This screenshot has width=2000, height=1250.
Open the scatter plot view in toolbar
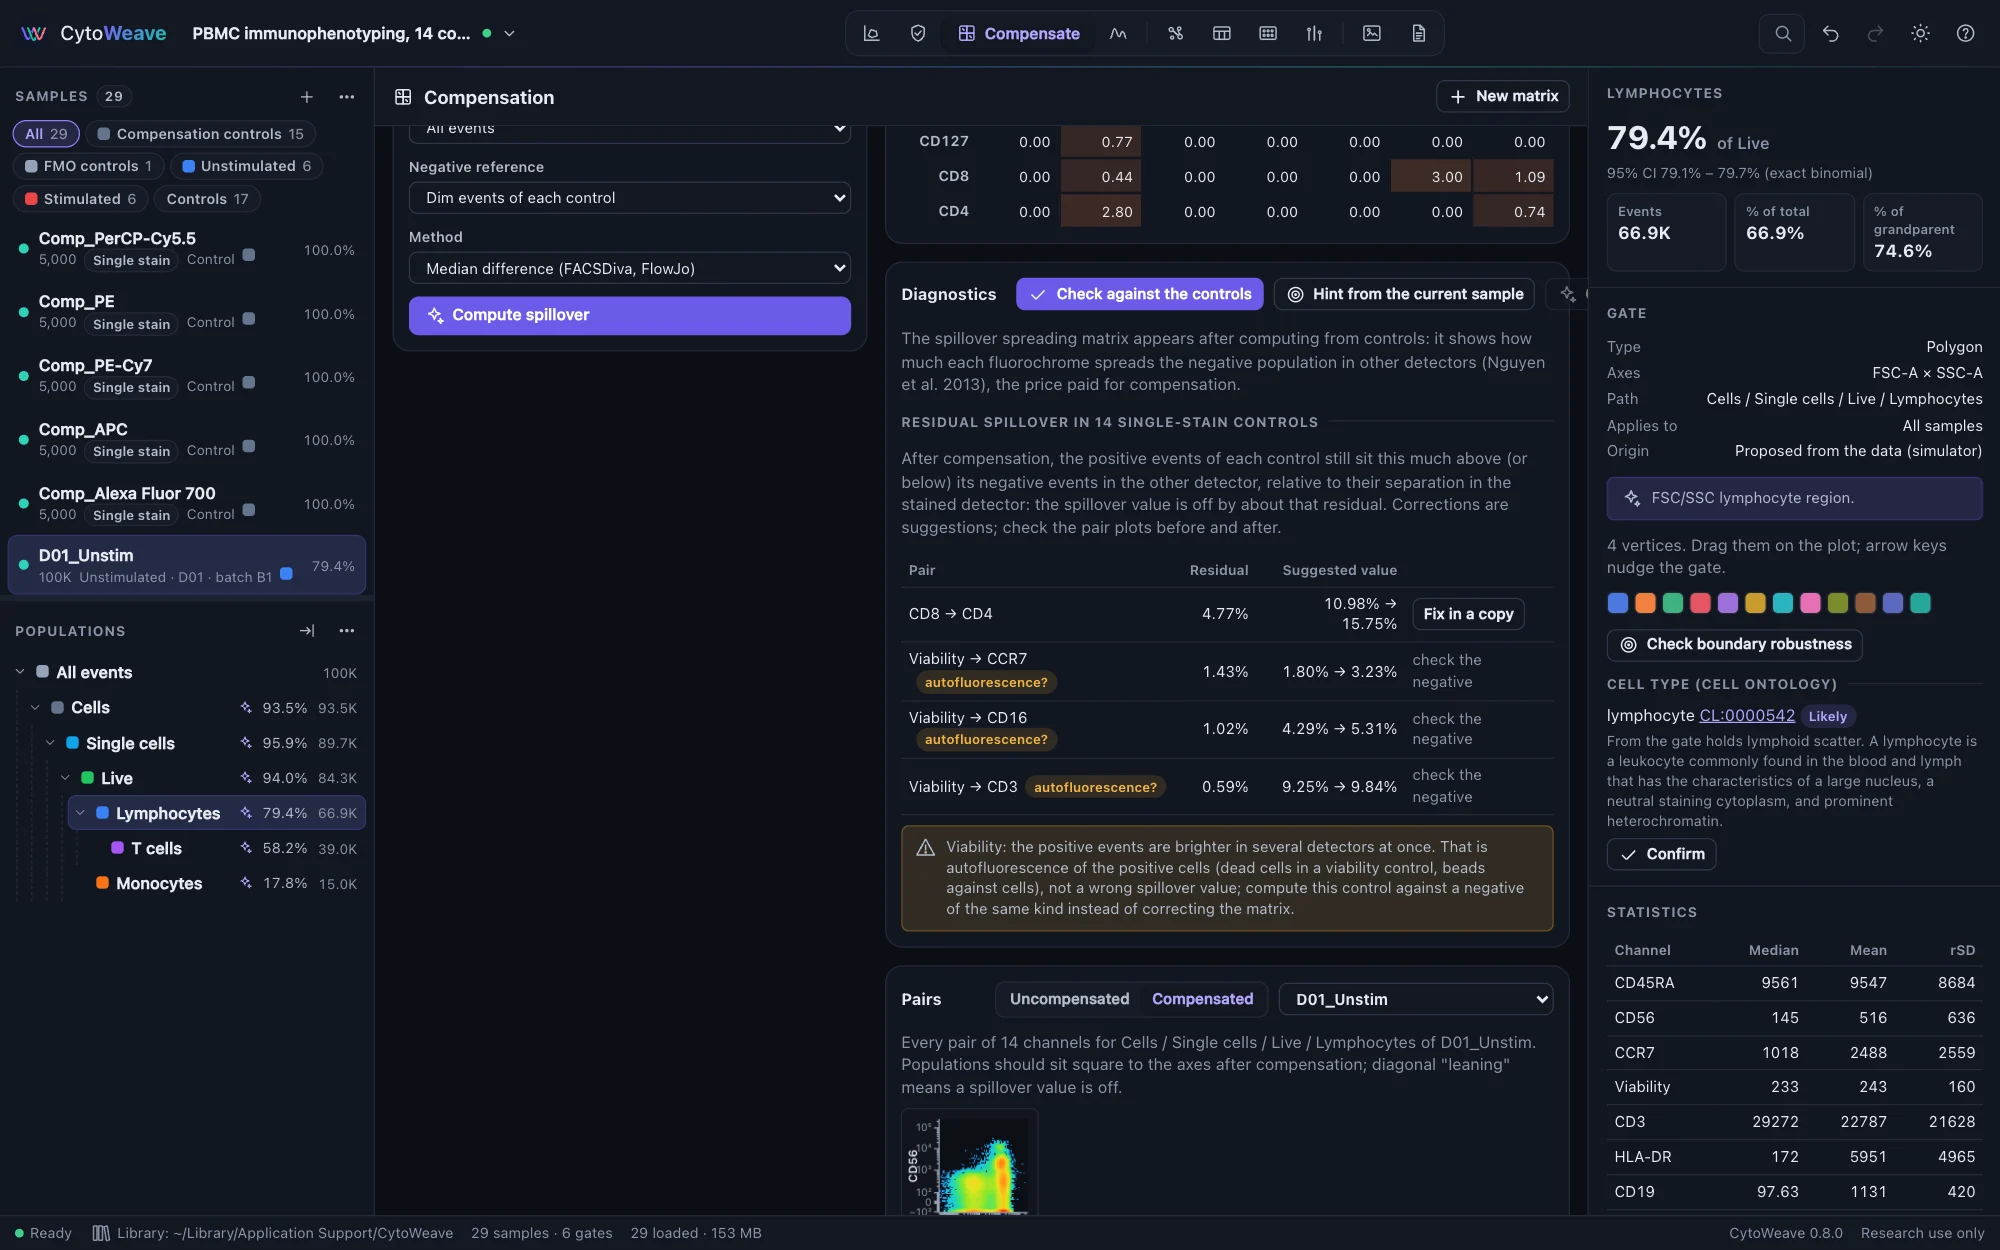[871, 33]
